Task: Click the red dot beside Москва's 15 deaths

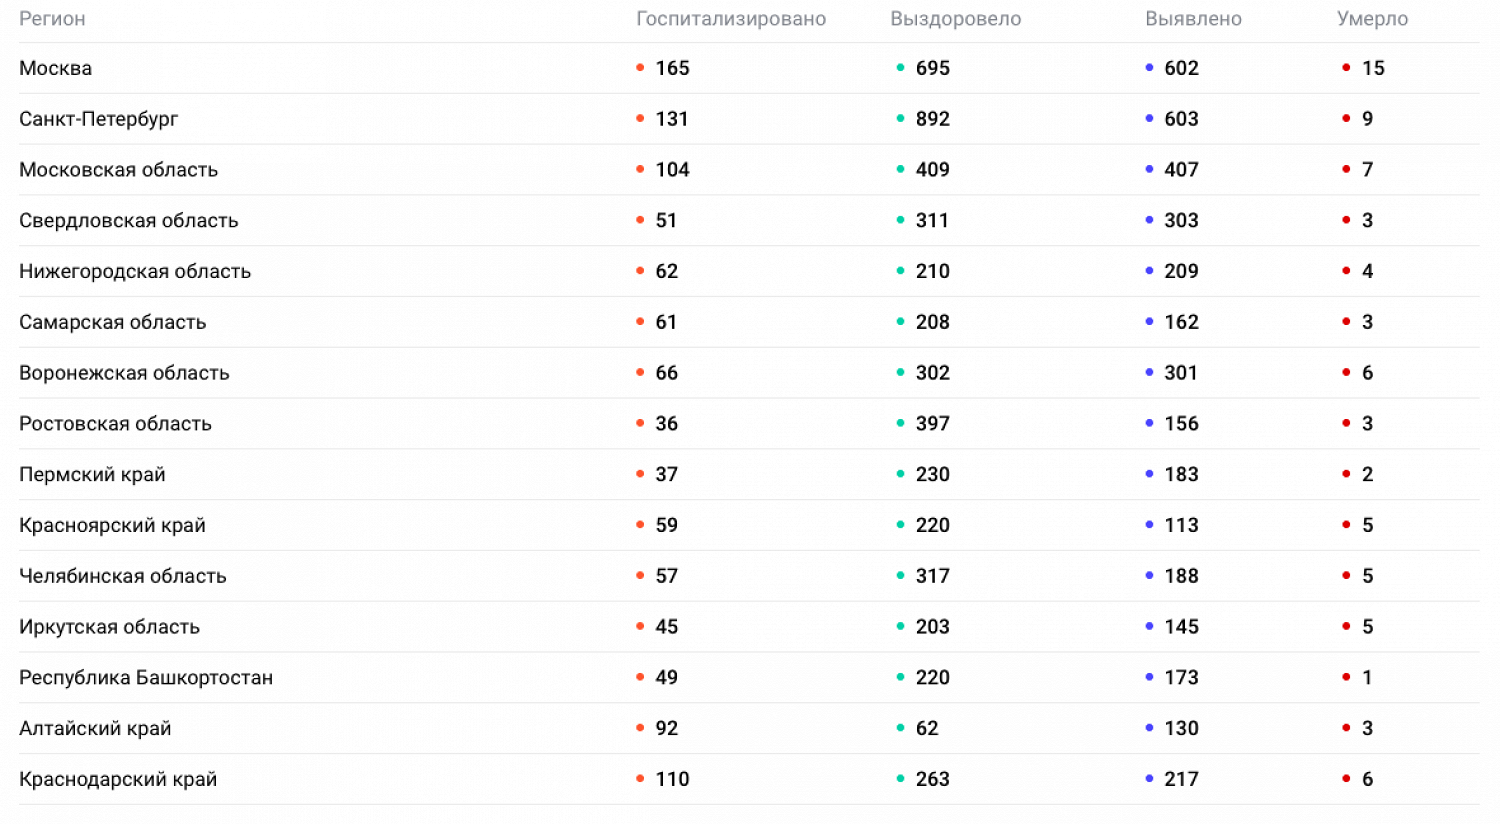Action: pos(1346,68)
